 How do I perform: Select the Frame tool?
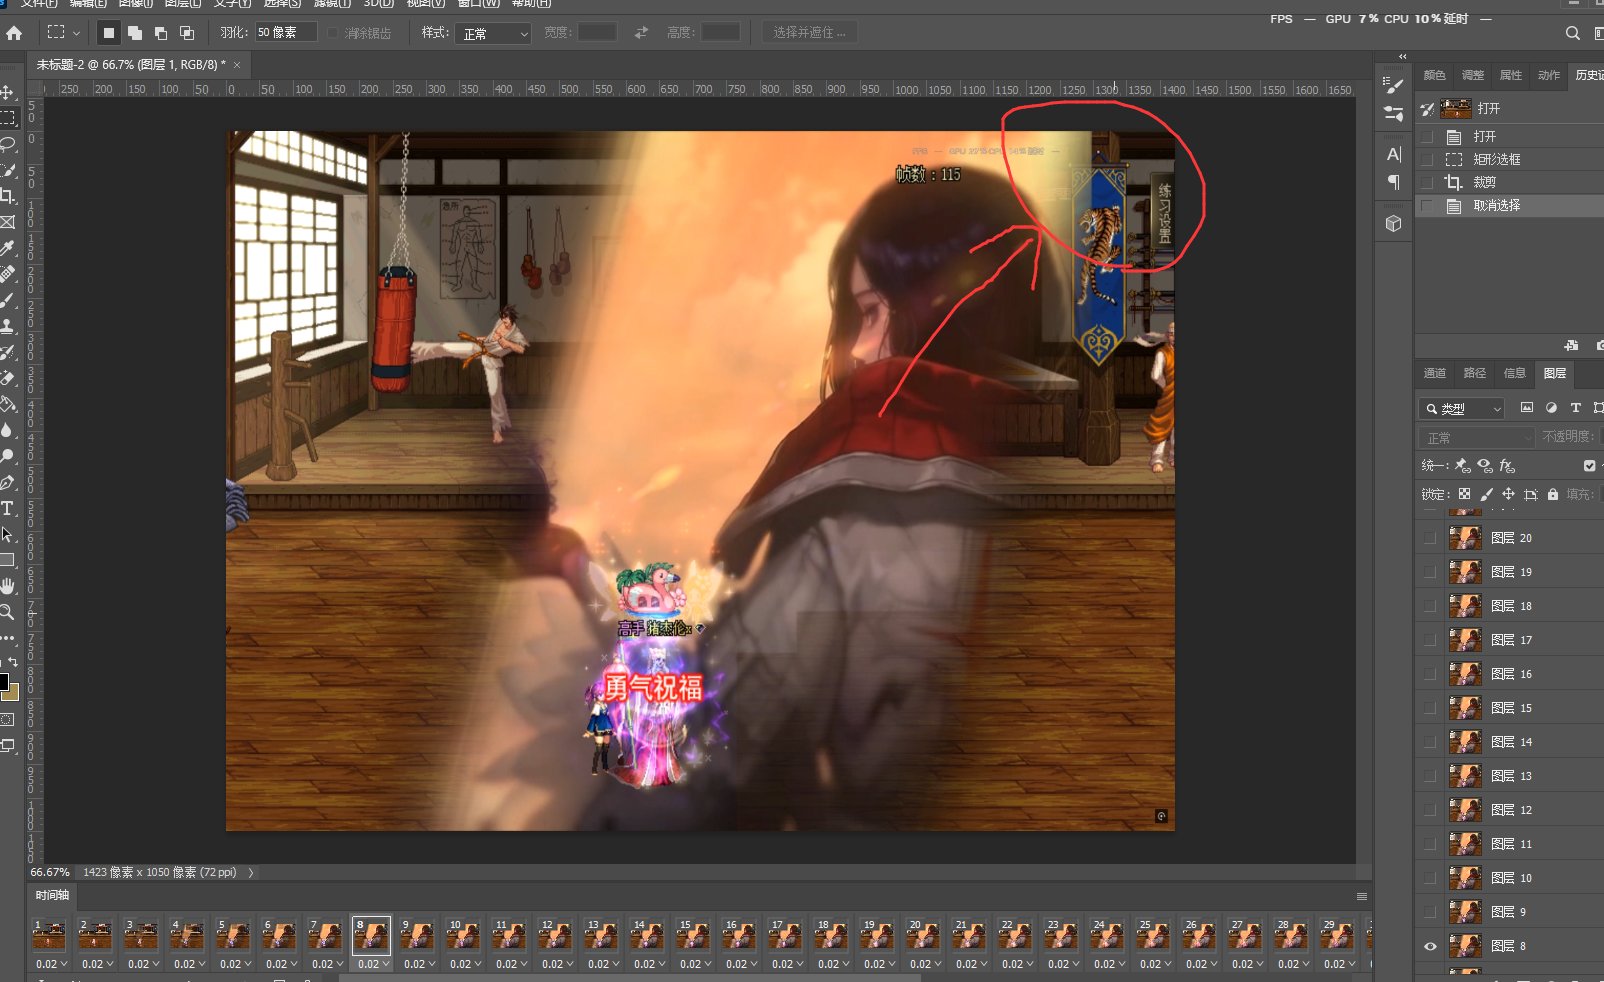pos(7,222)
